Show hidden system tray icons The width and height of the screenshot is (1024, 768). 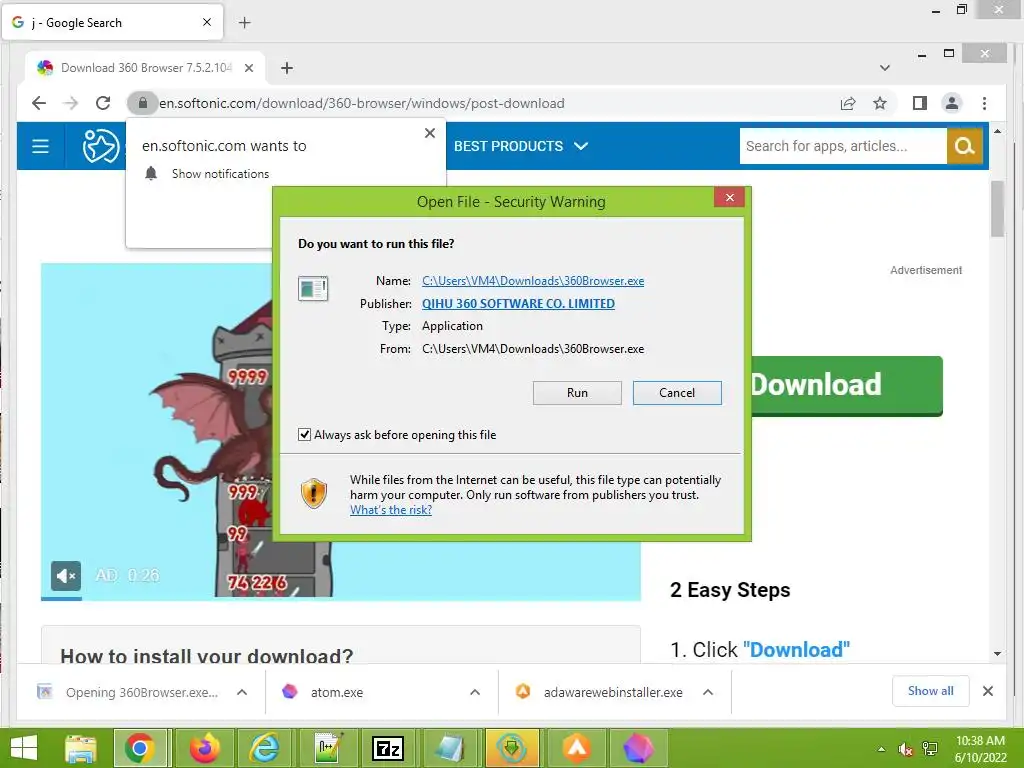point(882,749)
